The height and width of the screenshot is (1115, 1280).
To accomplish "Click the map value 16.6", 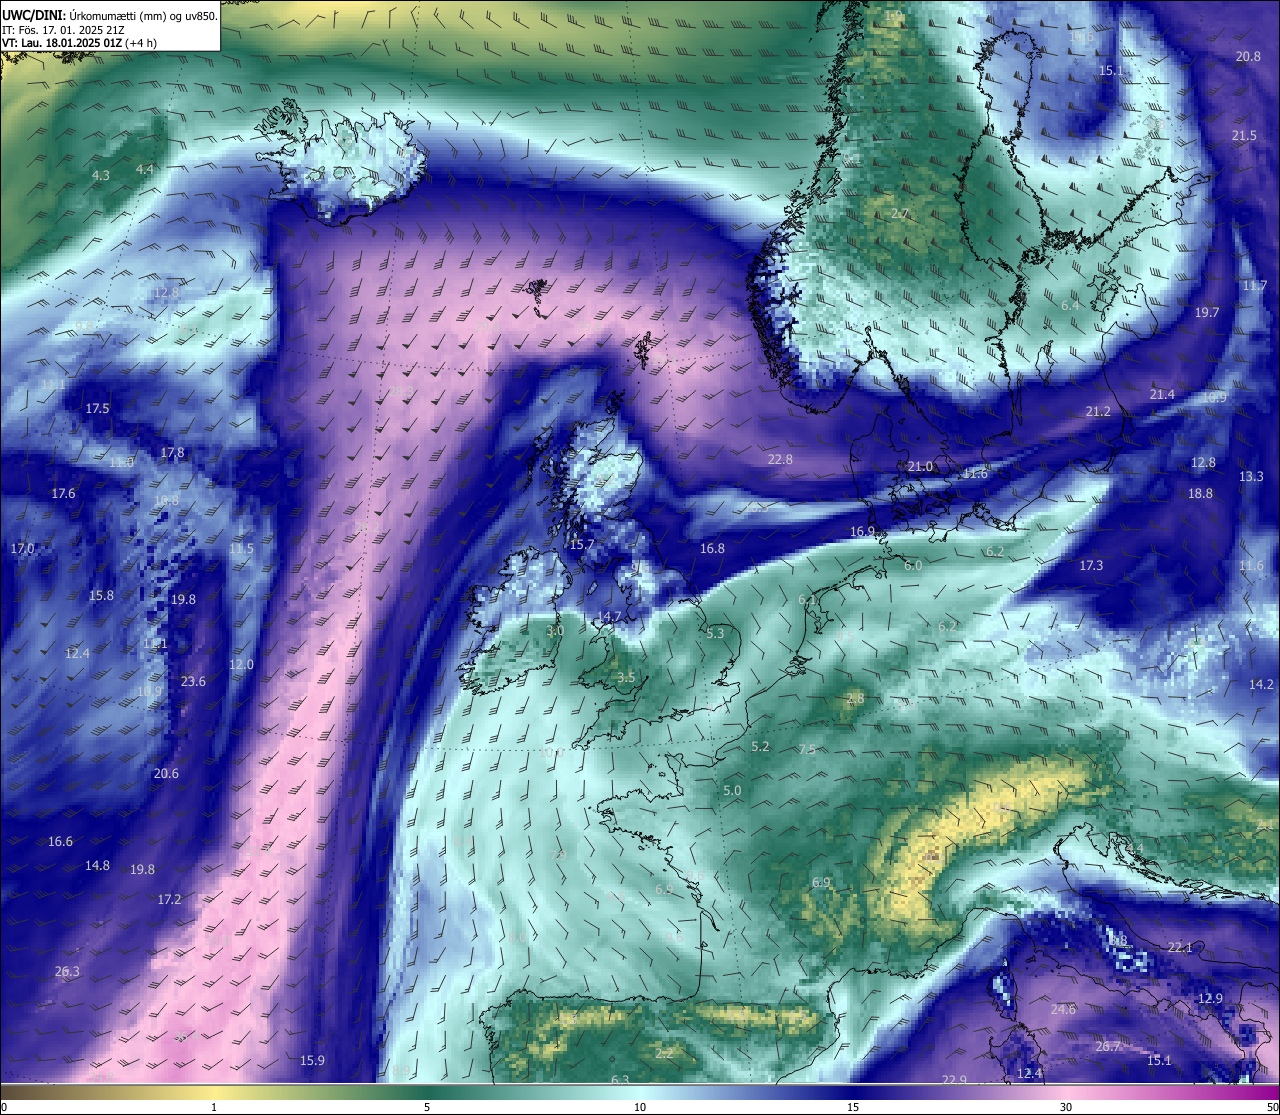I will (x=60, y=841).
